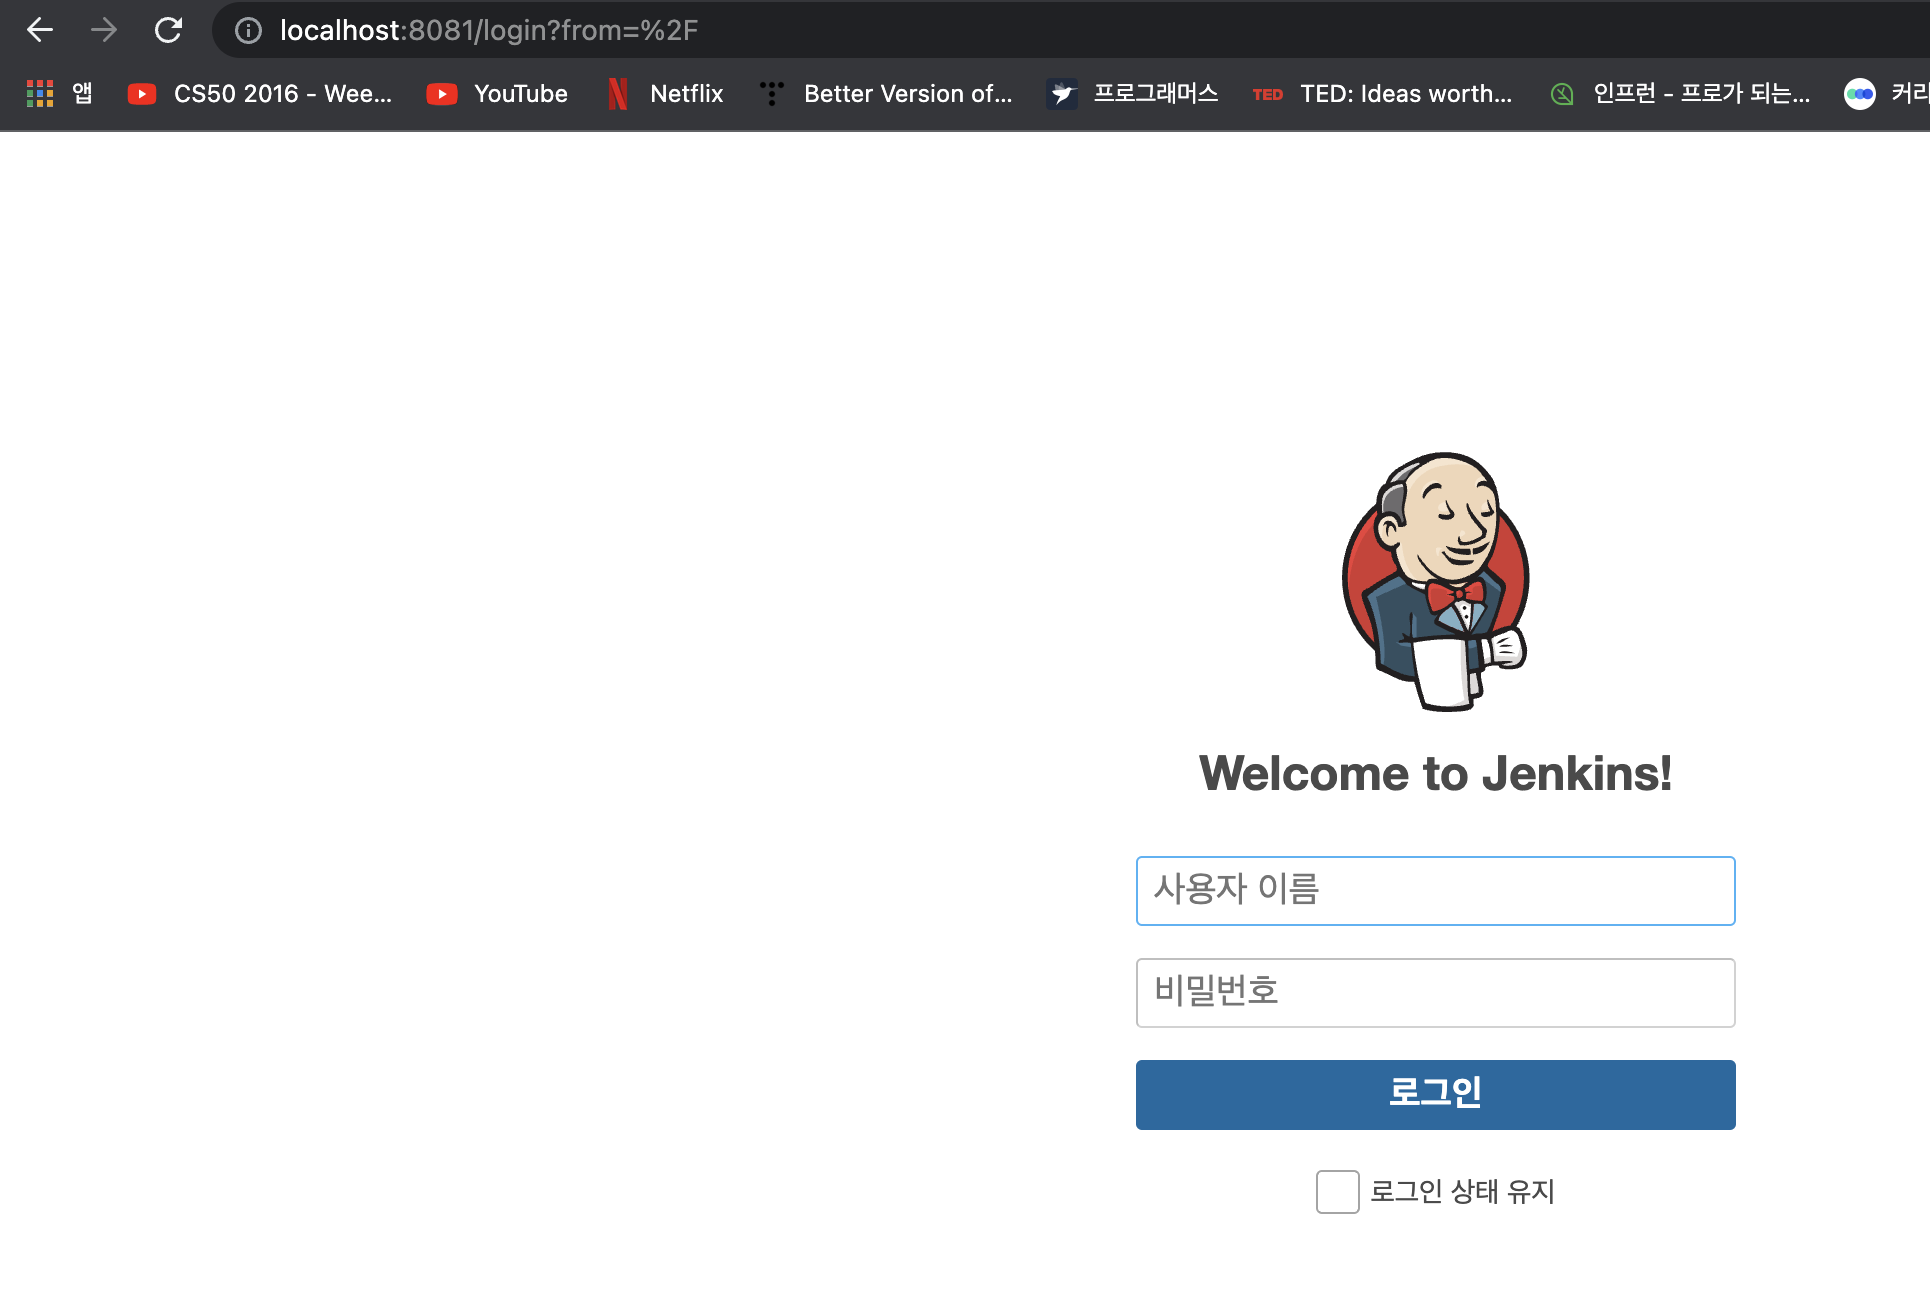Open the 프로그래머스 bookmark
Image resolution: width=1930 pixels, height=1304 pixels.
click(1133, 94)
